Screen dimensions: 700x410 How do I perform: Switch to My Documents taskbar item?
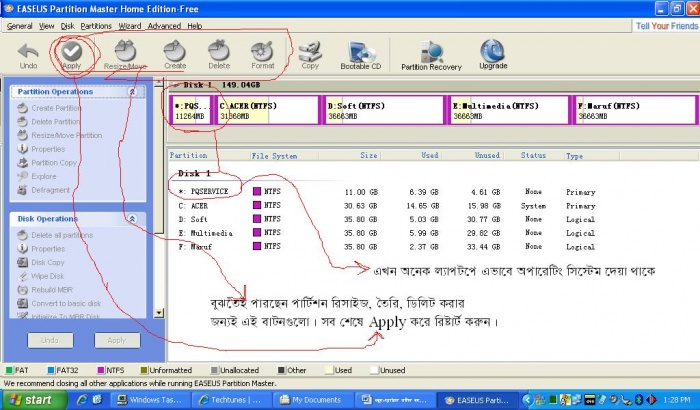pyautogui.click(x=311, y=400)
